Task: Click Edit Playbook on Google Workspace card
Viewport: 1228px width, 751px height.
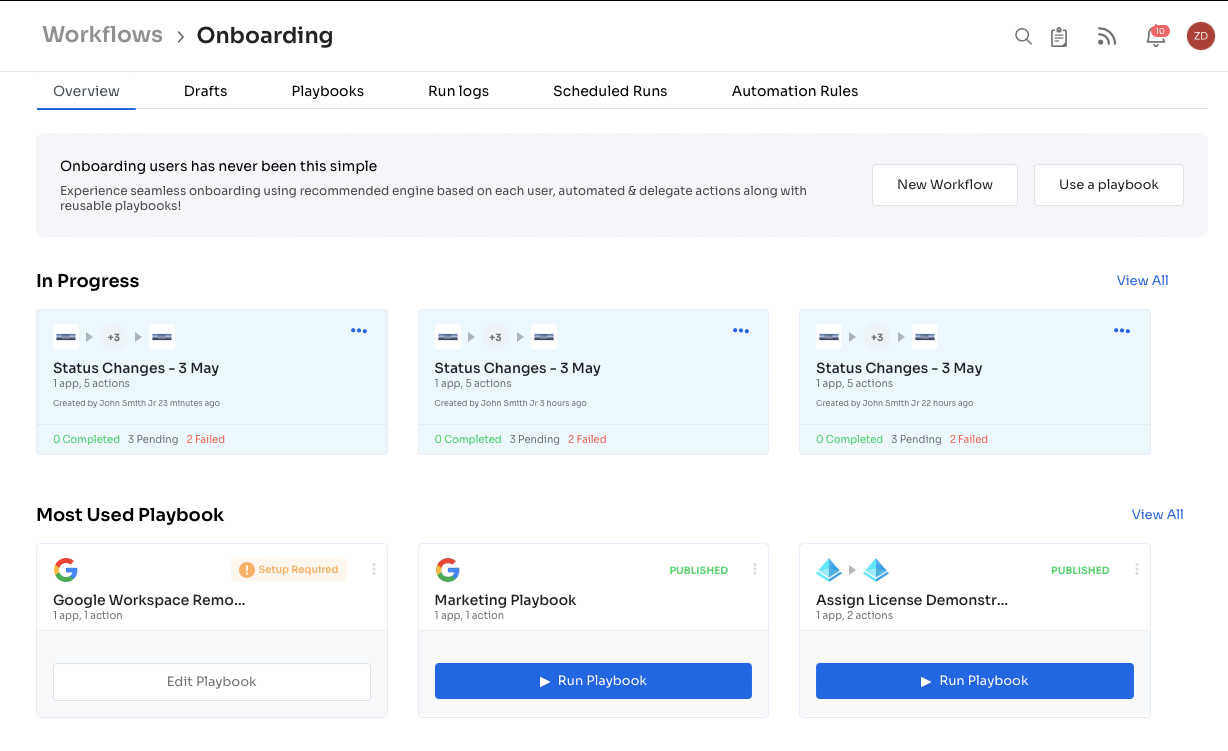Action: click(x=211, y=681)
